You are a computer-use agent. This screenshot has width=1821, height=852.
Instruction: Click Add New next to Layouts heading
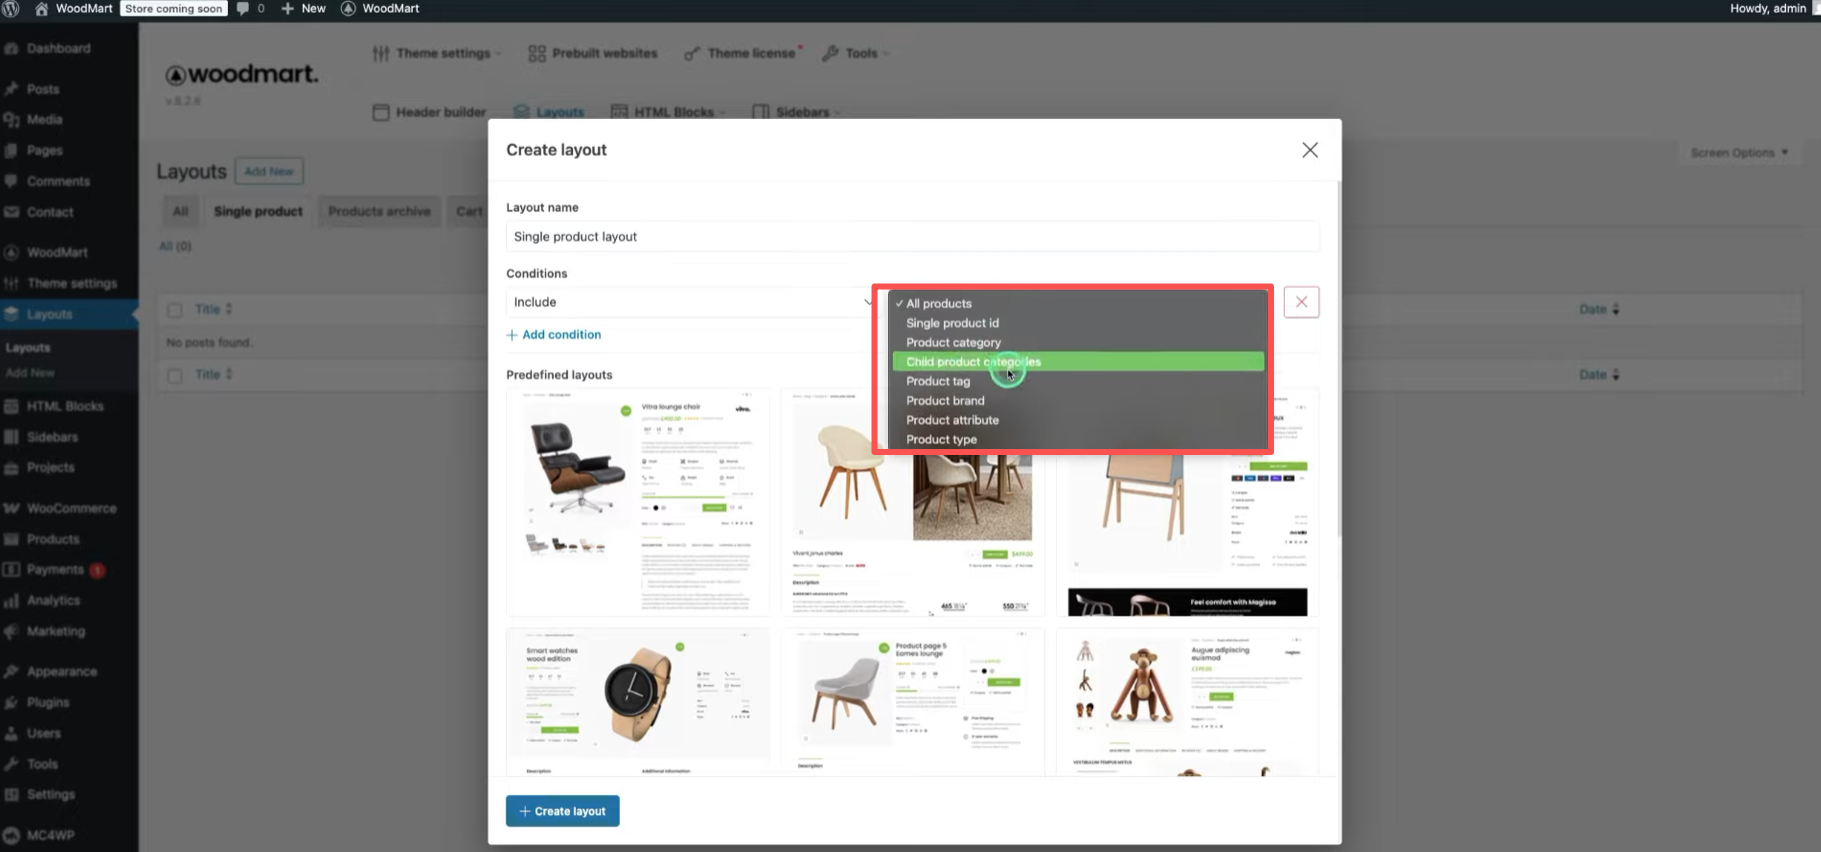pos(269,171)
